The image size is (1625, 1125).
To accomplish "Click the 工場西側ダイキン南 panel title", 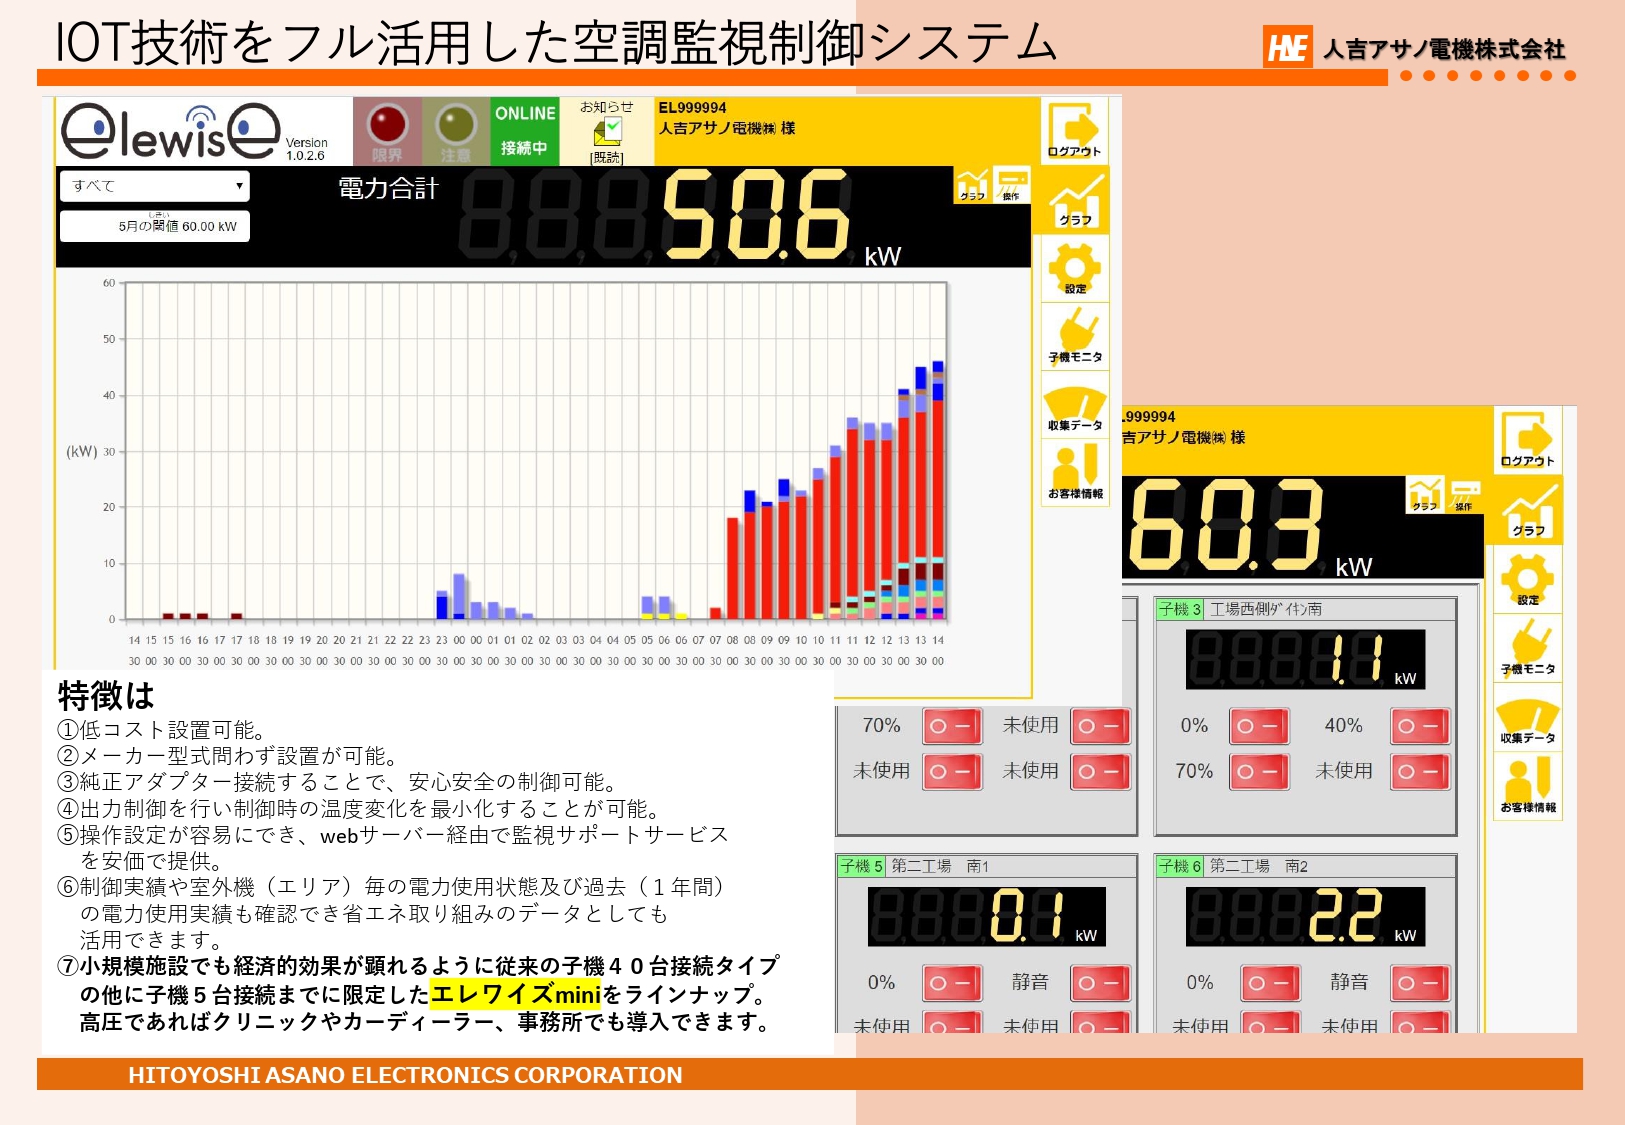I will pyautogui.click(x=1266, y=609).
